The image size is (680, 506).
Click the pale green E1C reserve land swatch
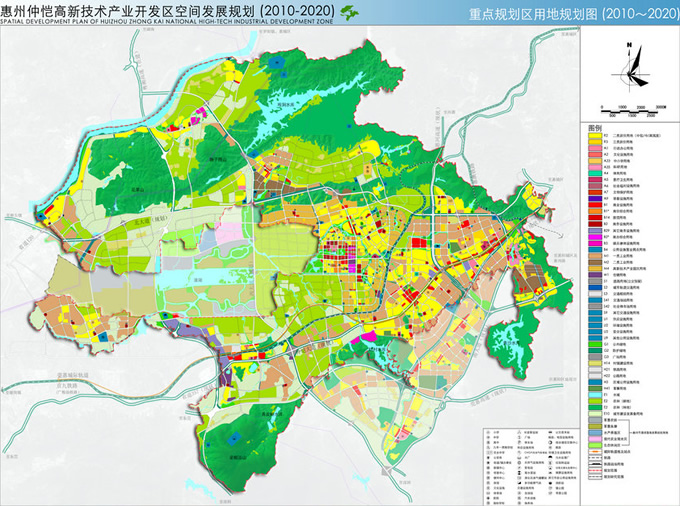(x=595, y=414)
